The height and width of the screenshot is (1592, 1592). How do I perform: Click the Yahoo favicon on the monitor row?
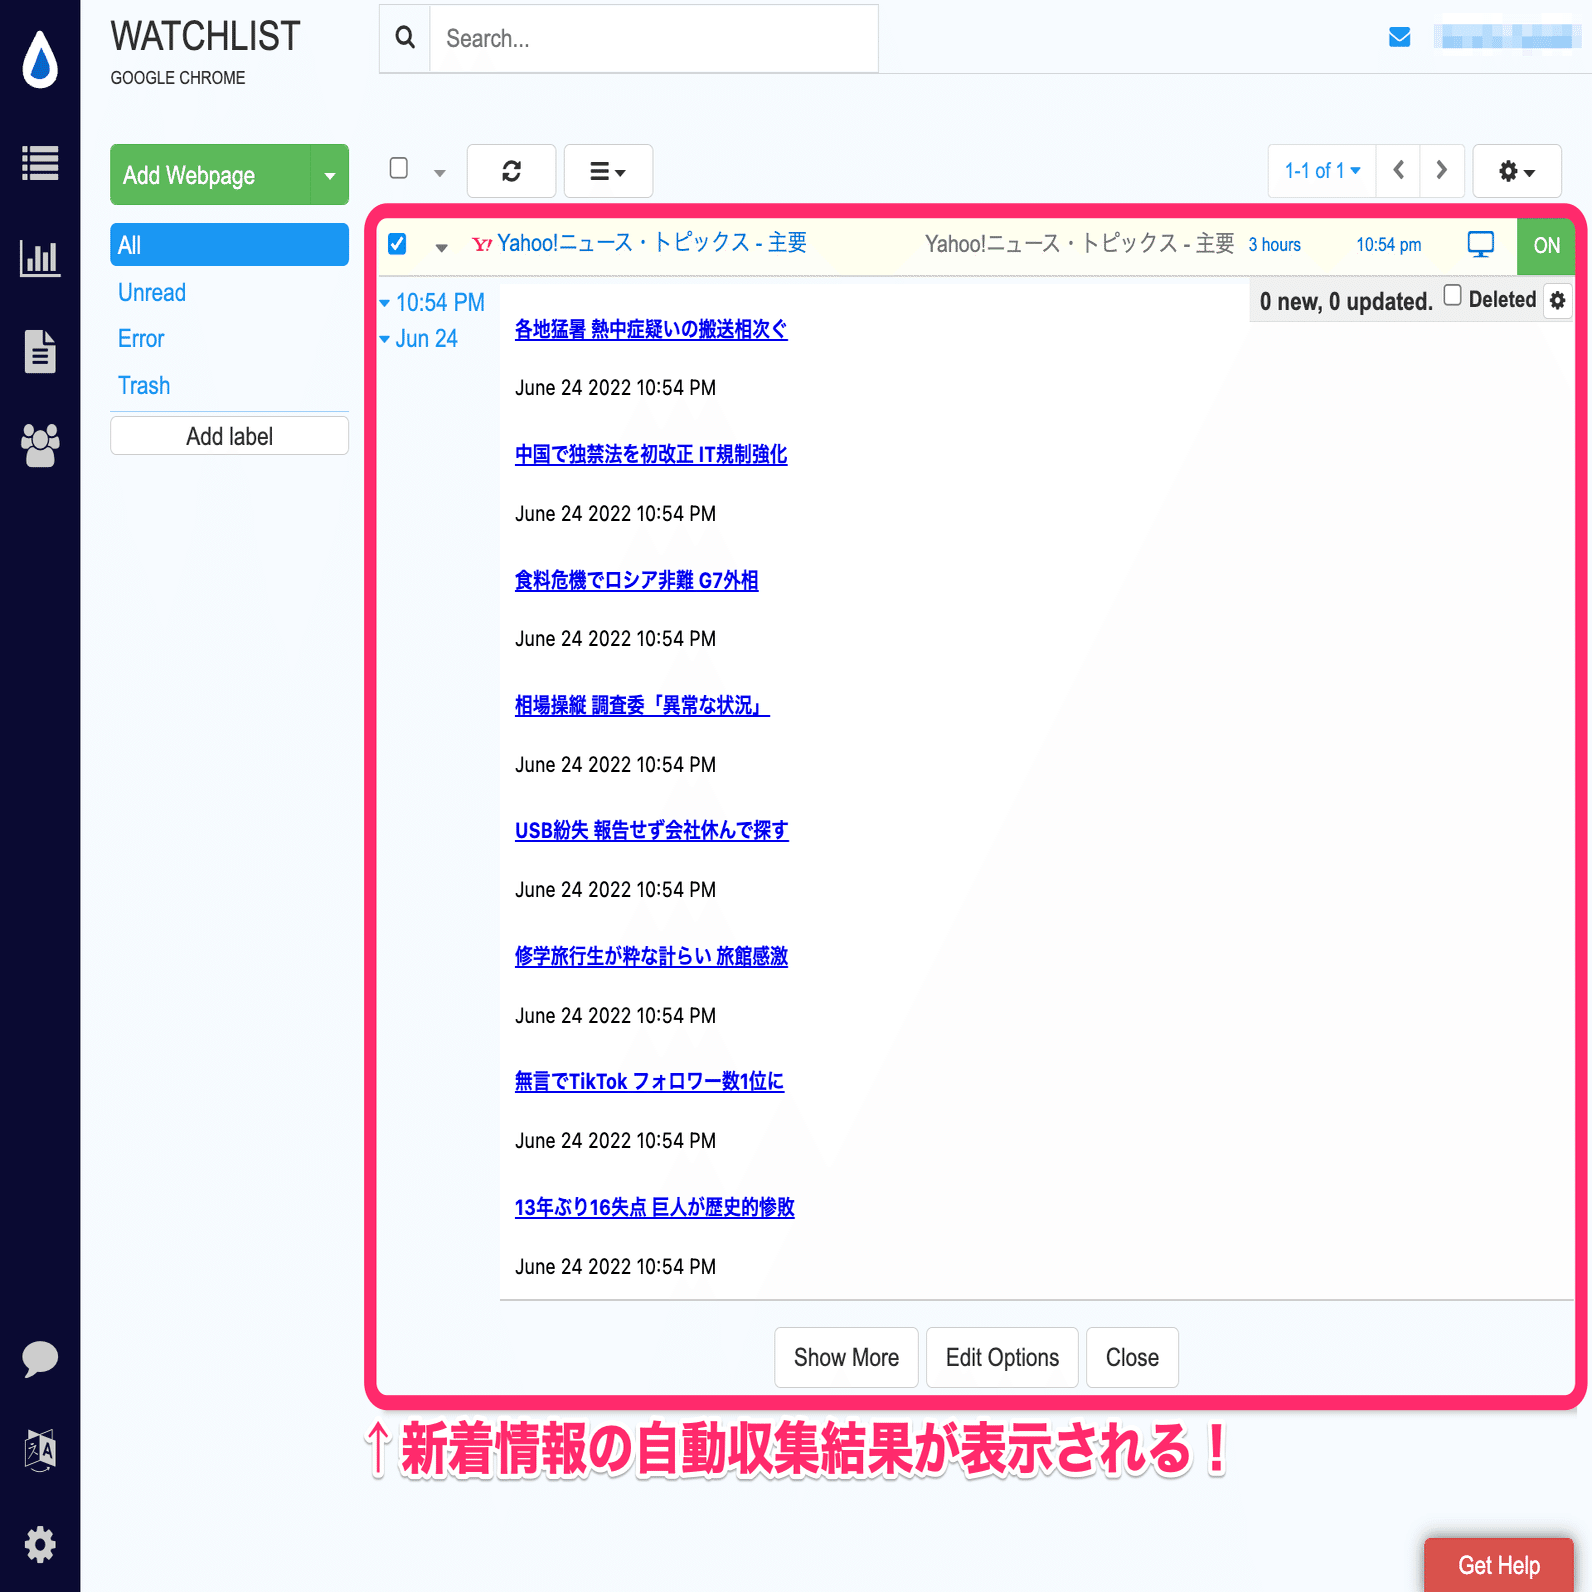(482, 244)
